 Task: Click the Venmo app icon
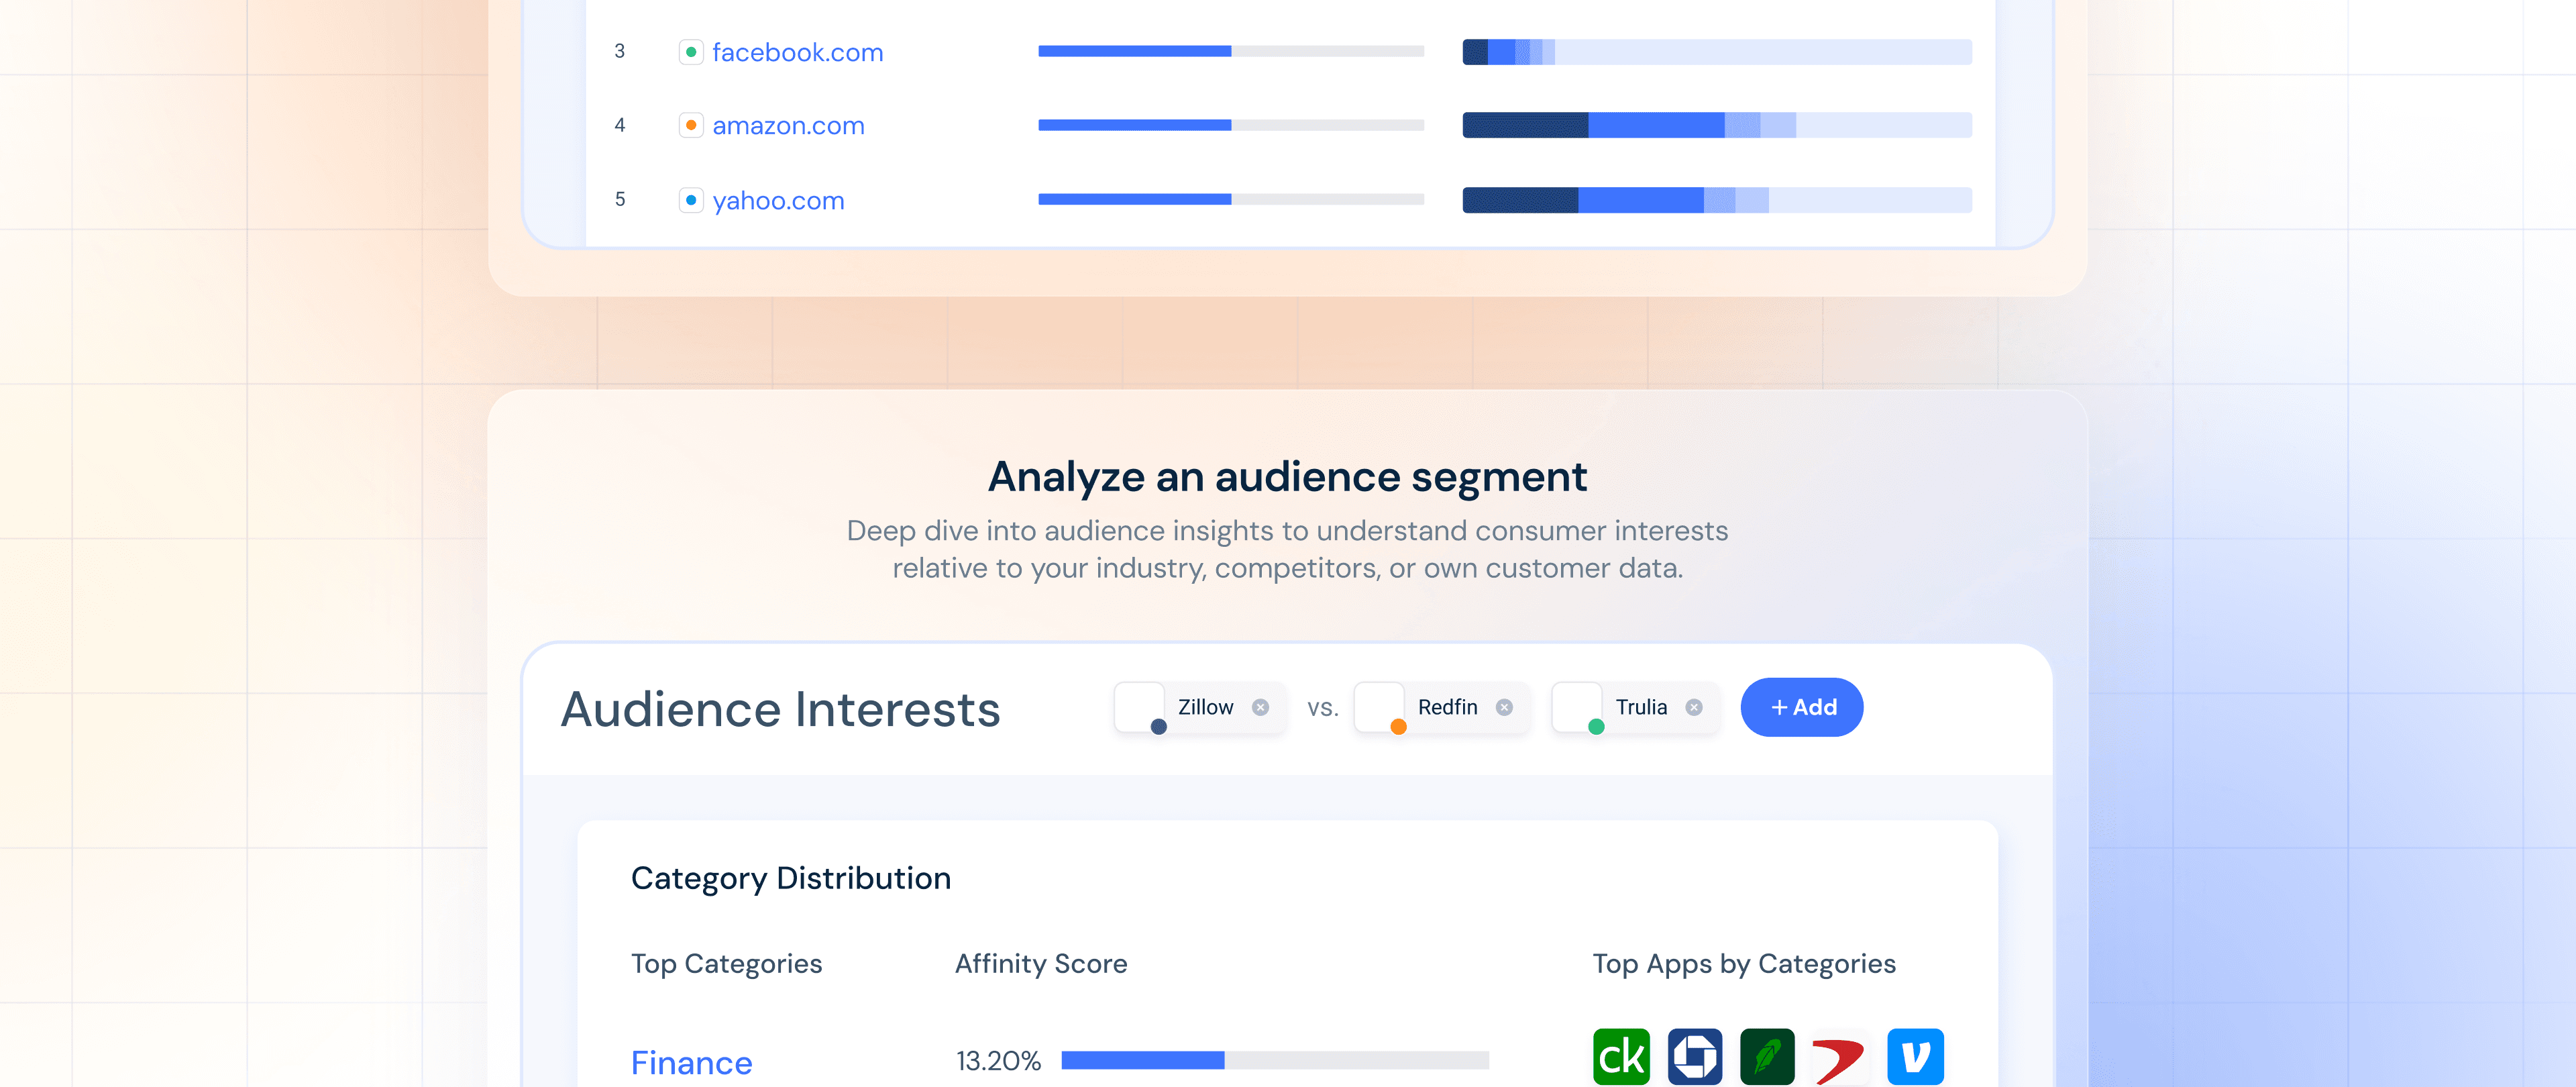coord(1915,1056)
